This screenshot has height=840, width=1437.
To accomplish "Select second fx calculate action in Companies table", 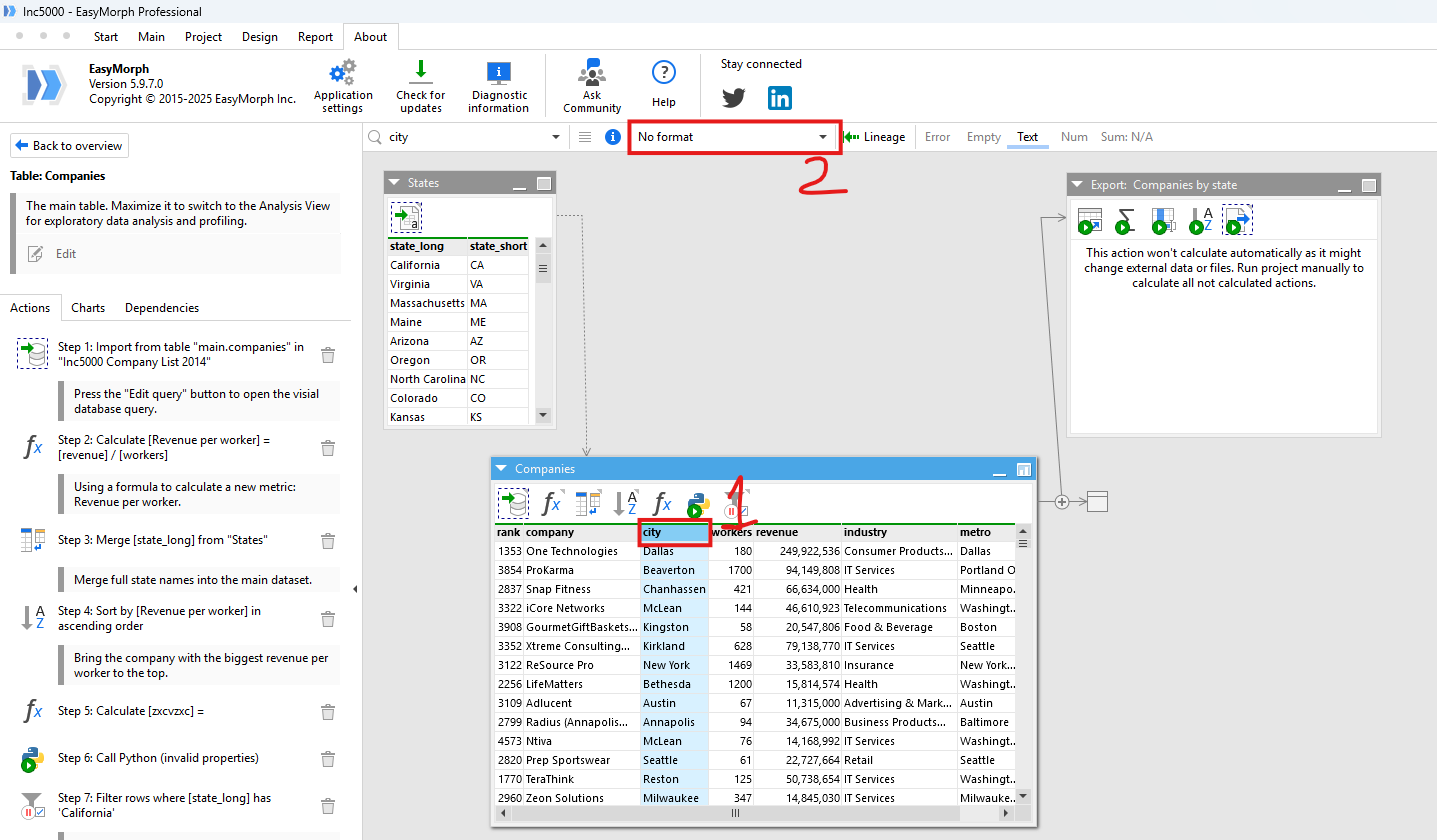I will click(x=662, y=503).
